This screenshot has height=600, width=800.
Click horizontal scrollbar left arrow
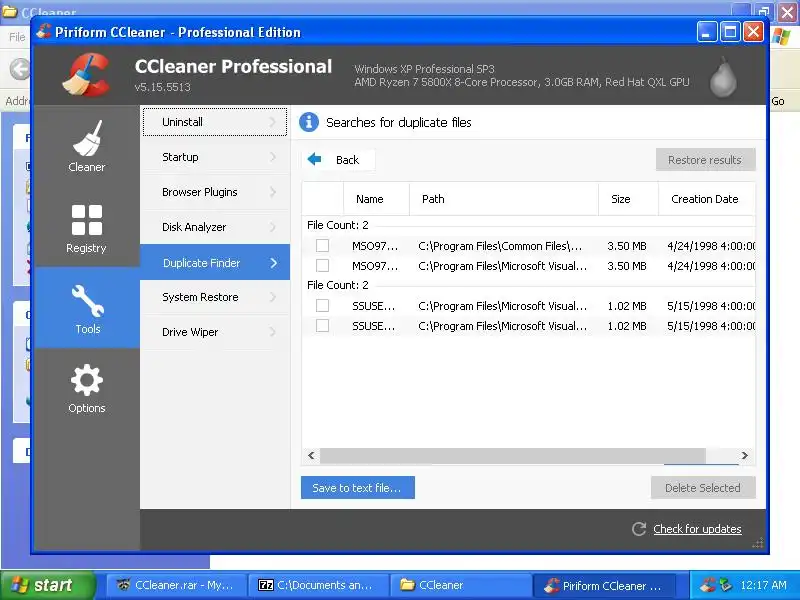click(311, 456)
